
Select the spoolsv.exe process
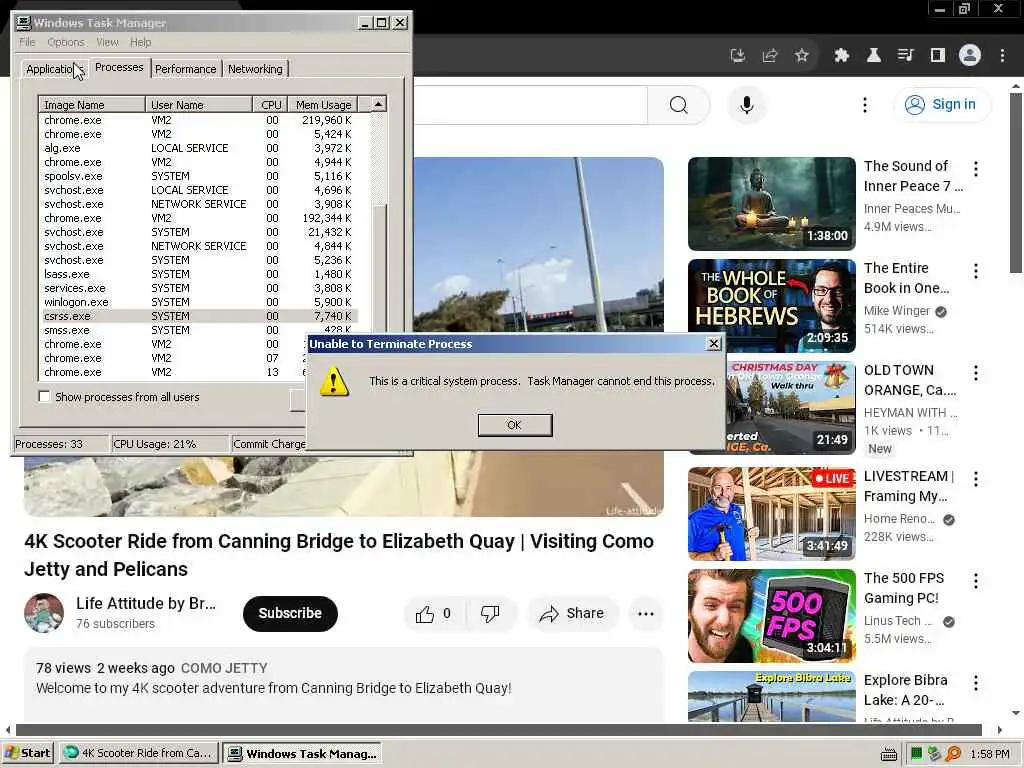198,176
